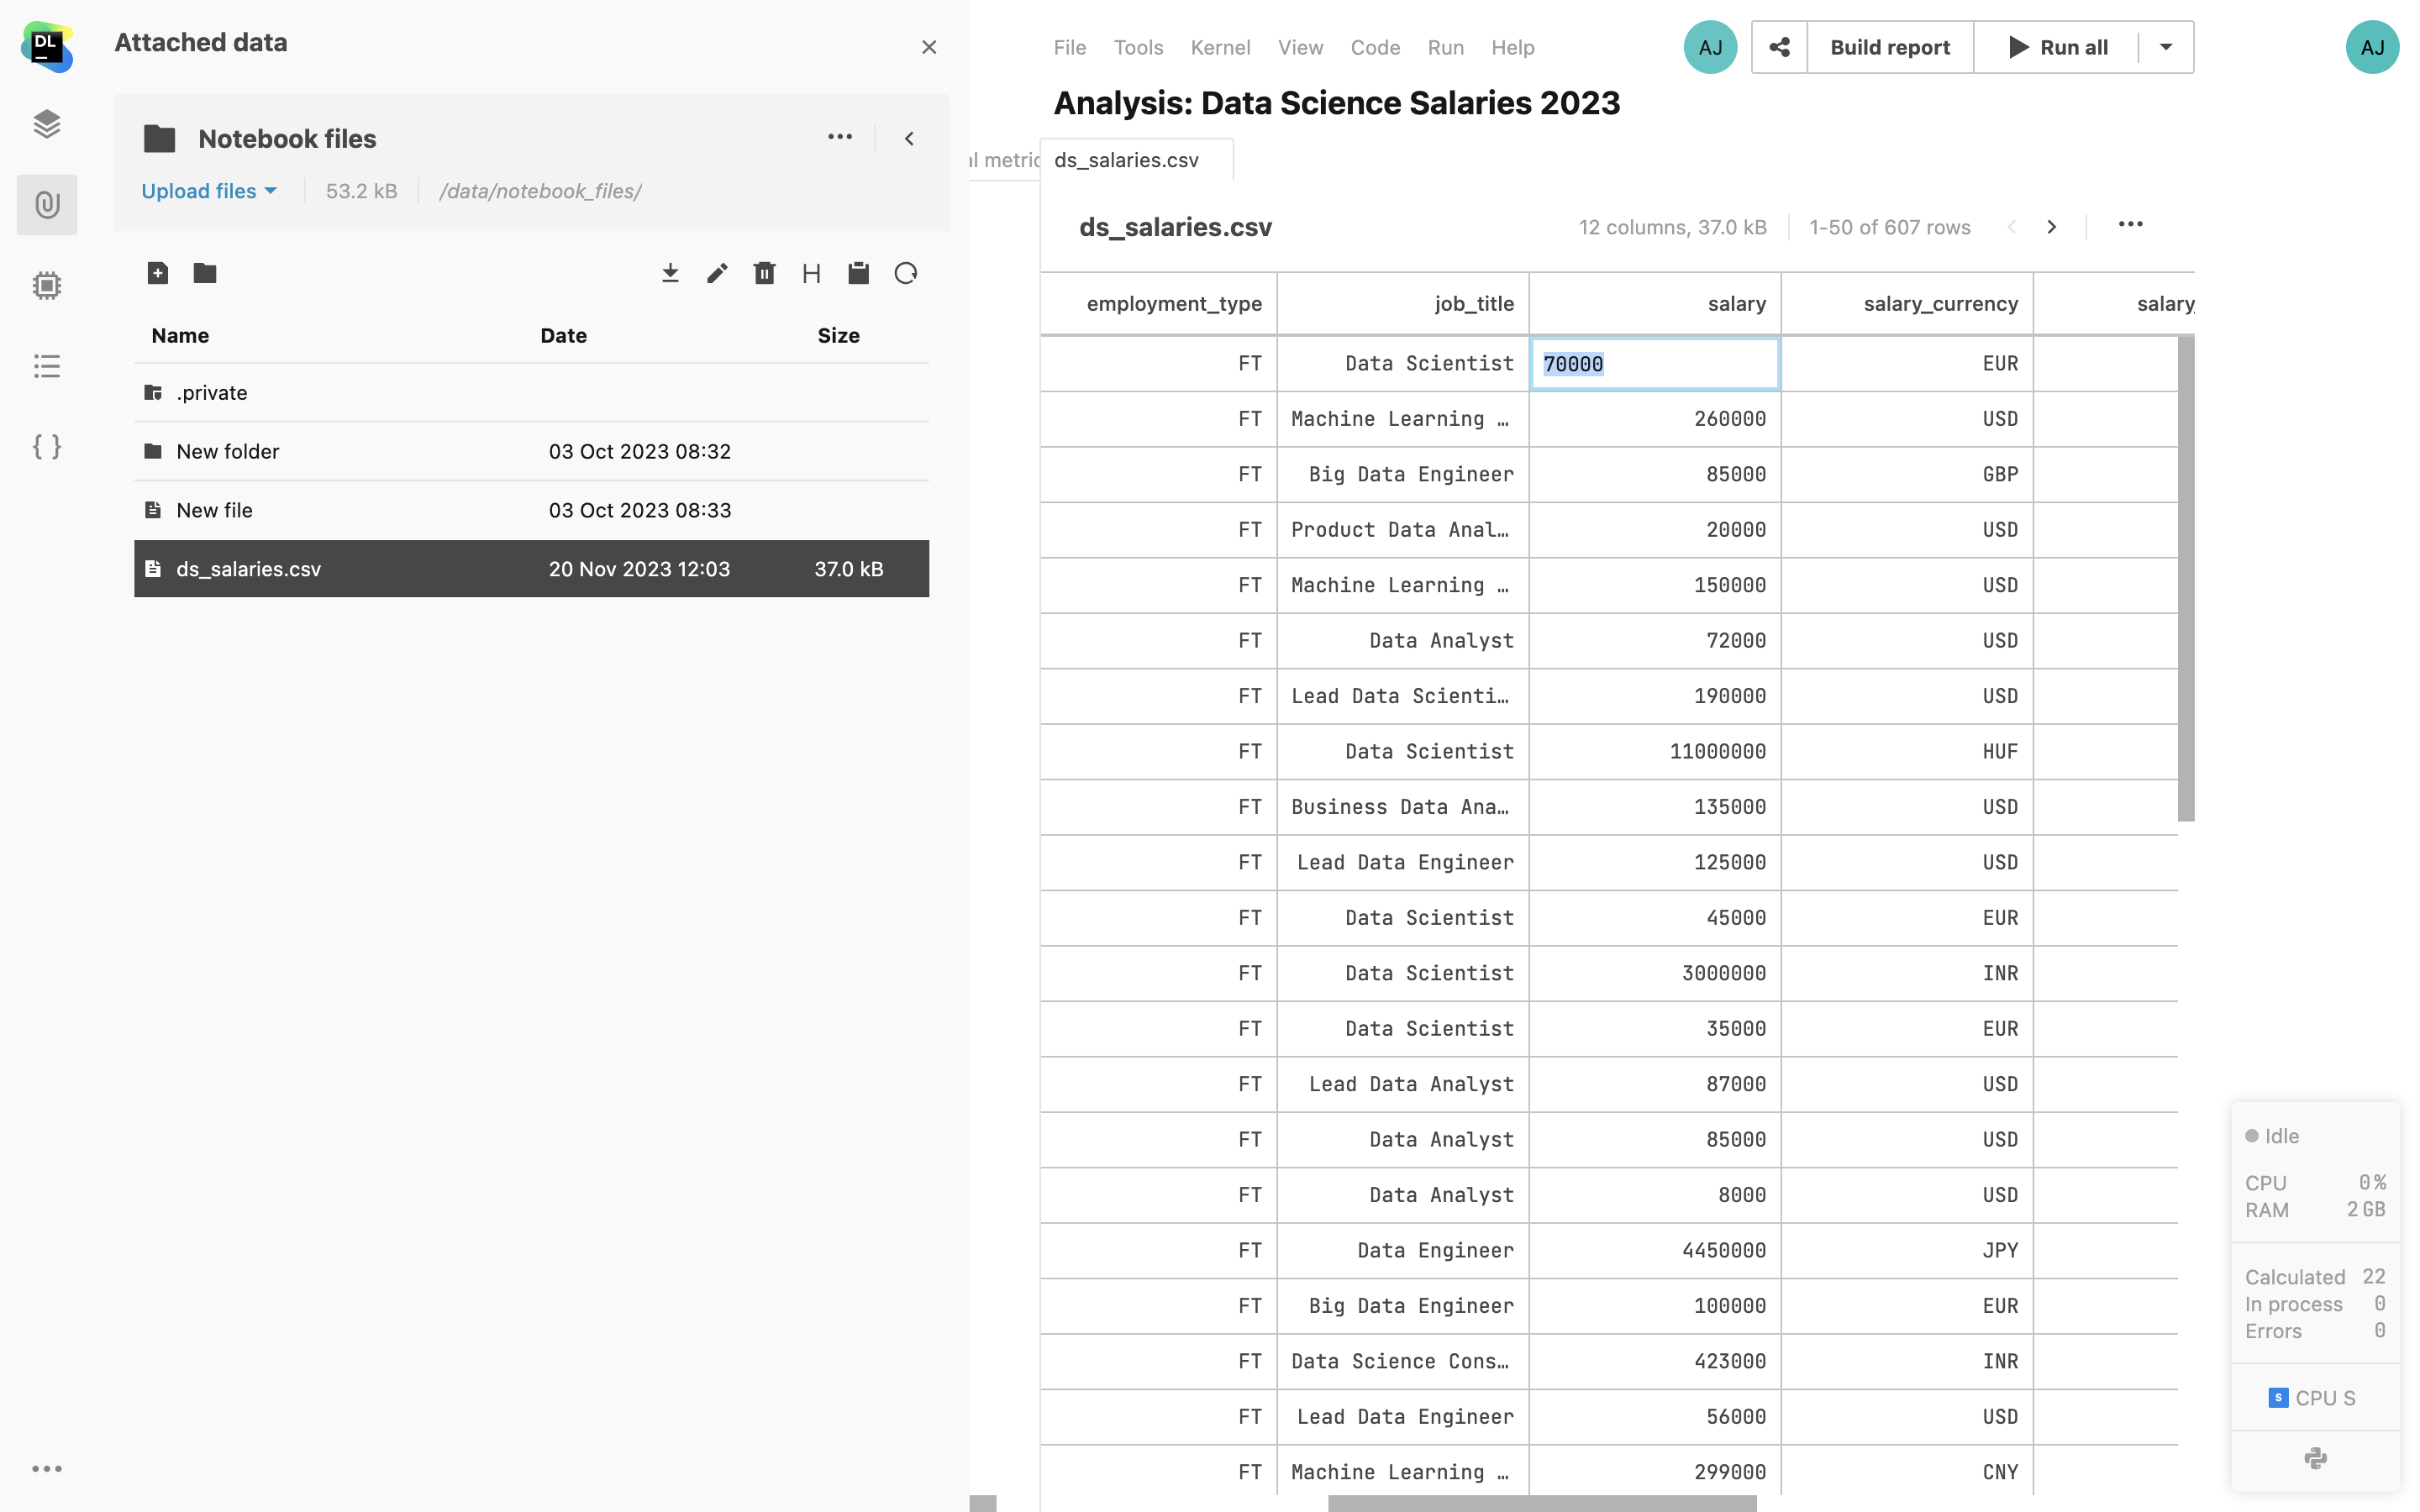Screen dimensions: 2420x1512
Task: Click the new file icon
Action: point(157,273)
